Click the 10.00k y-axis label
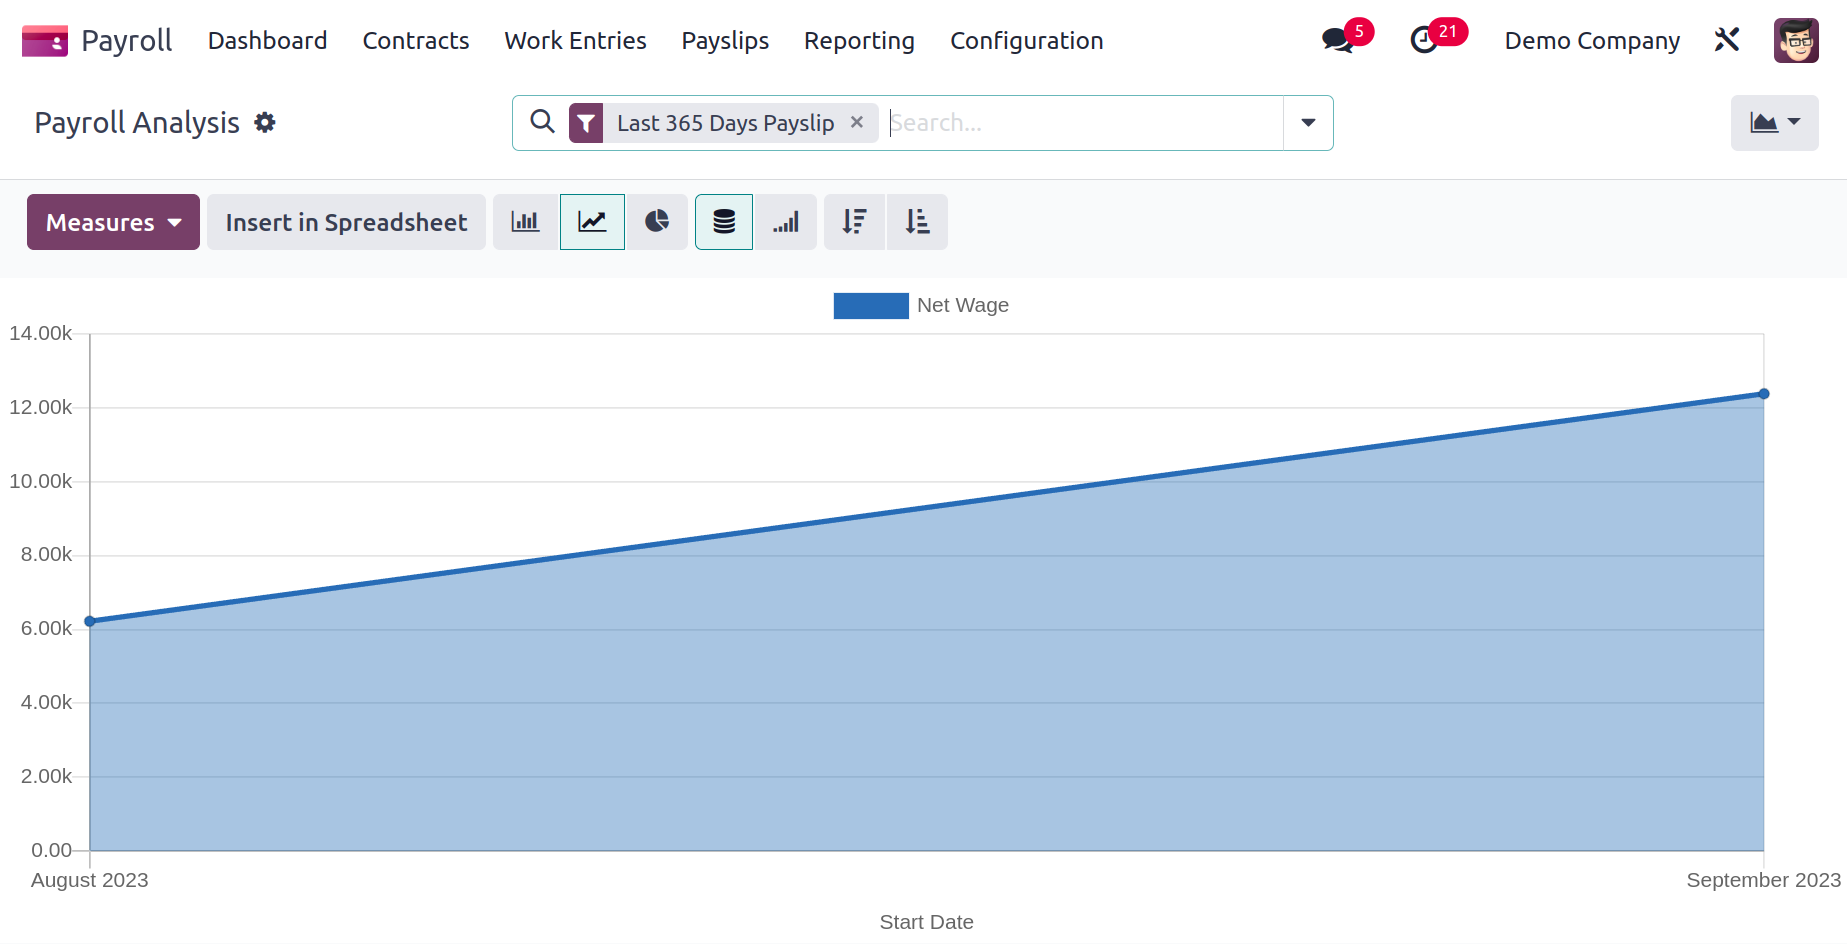Screen dimensions: 1847x944 click(x=41, y=481)
